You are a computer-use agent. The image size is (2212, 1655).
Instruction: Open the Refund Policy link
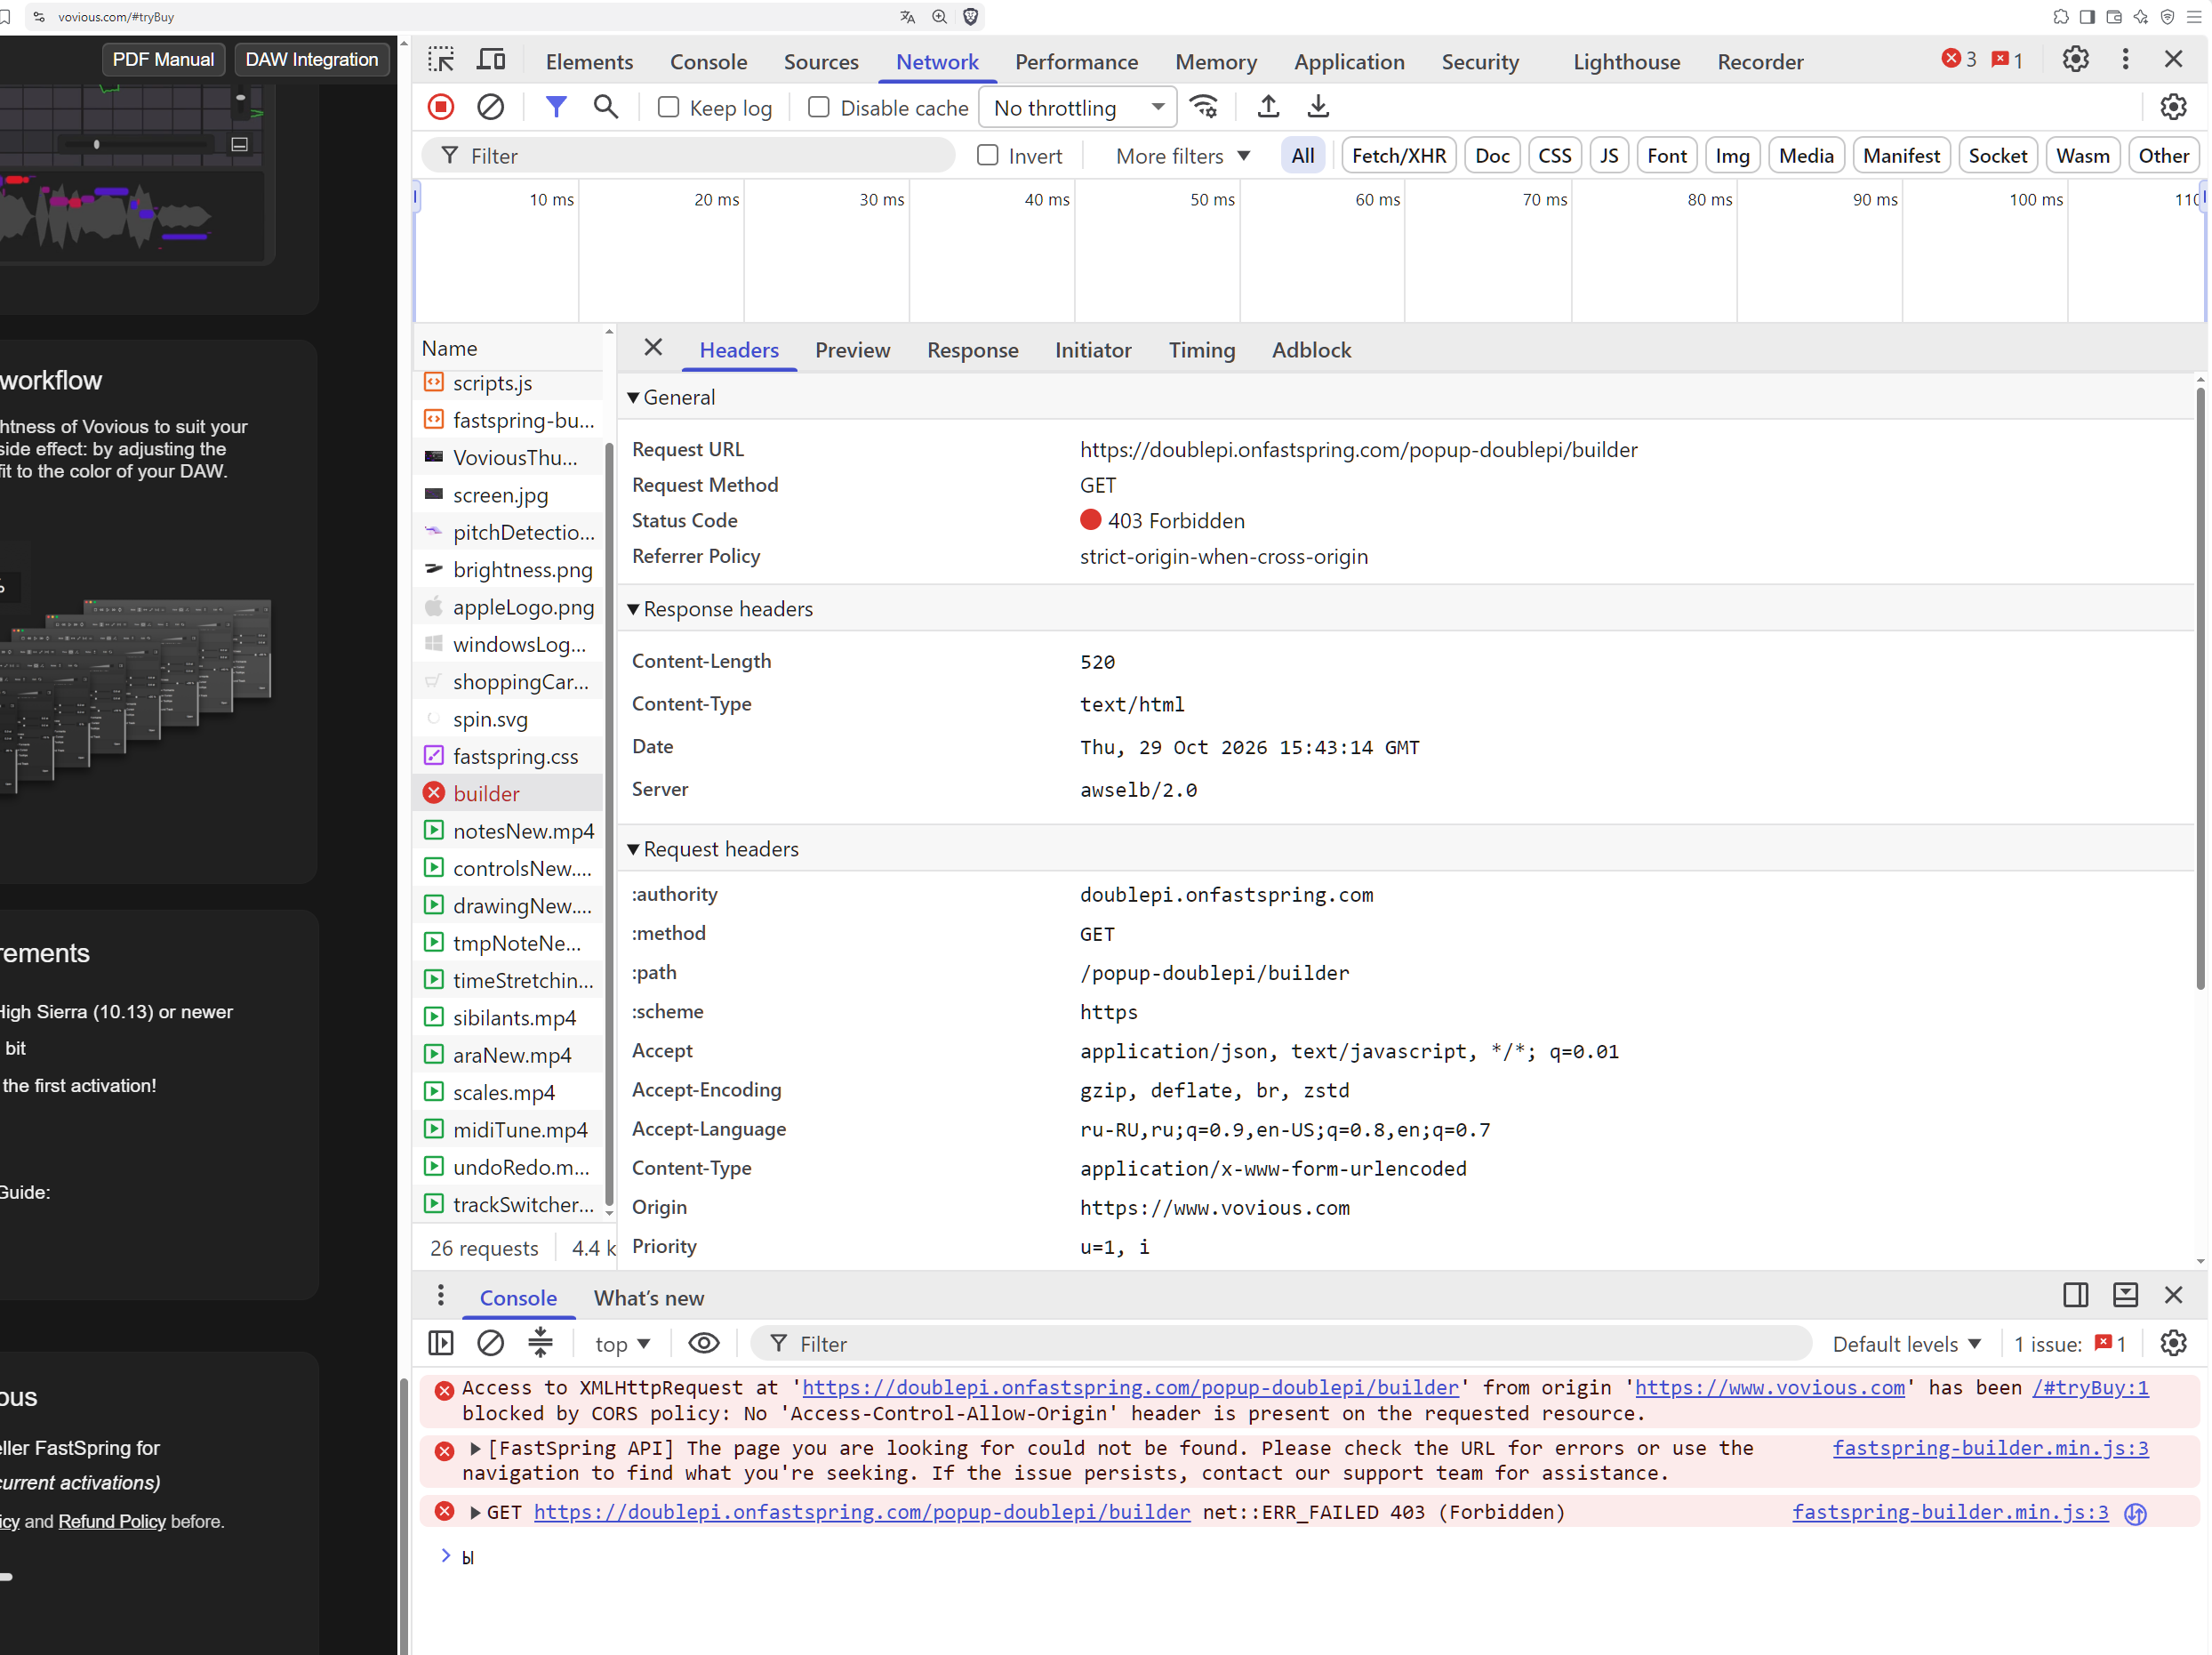(112, 1521)
